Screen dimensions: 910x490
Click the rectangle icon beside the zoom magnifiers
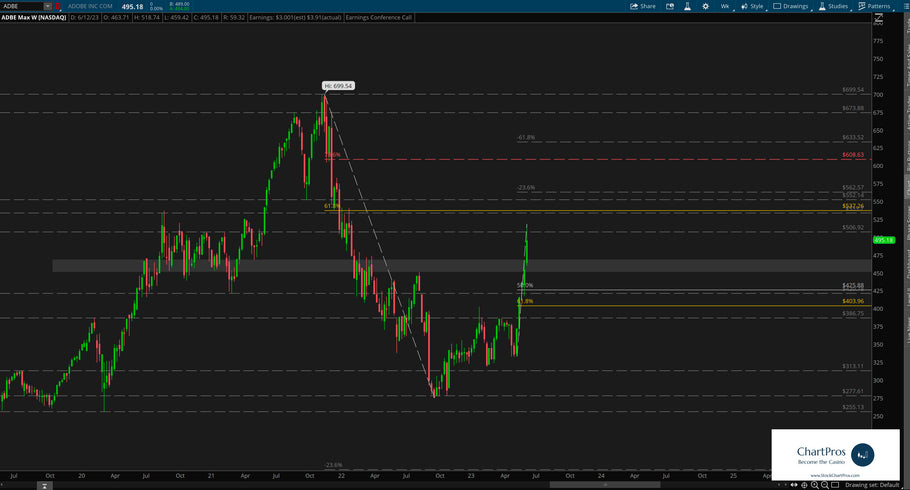click(835, 485)
